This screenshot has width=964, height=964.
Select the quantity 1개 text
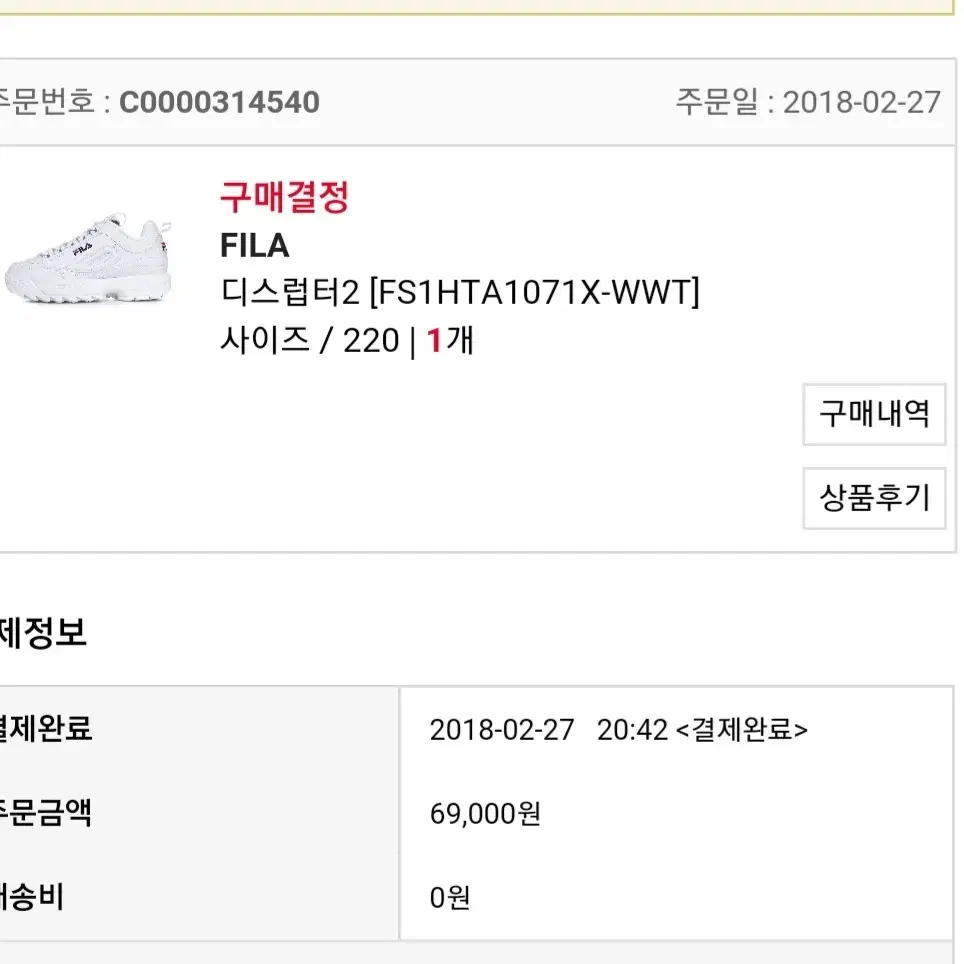[450, 340]
